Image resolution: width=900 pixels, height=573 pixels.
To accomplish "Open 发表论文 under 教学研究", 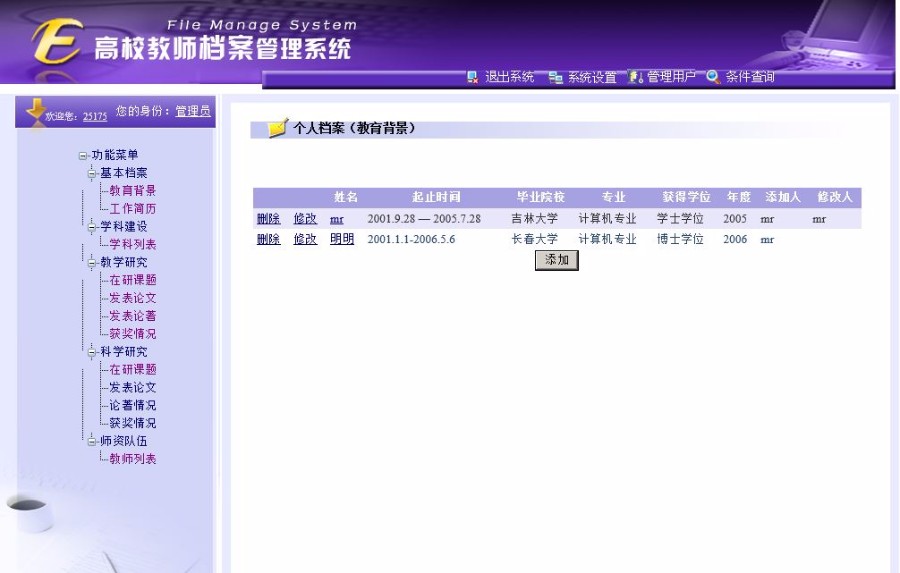I will click(x=133, y=298).
